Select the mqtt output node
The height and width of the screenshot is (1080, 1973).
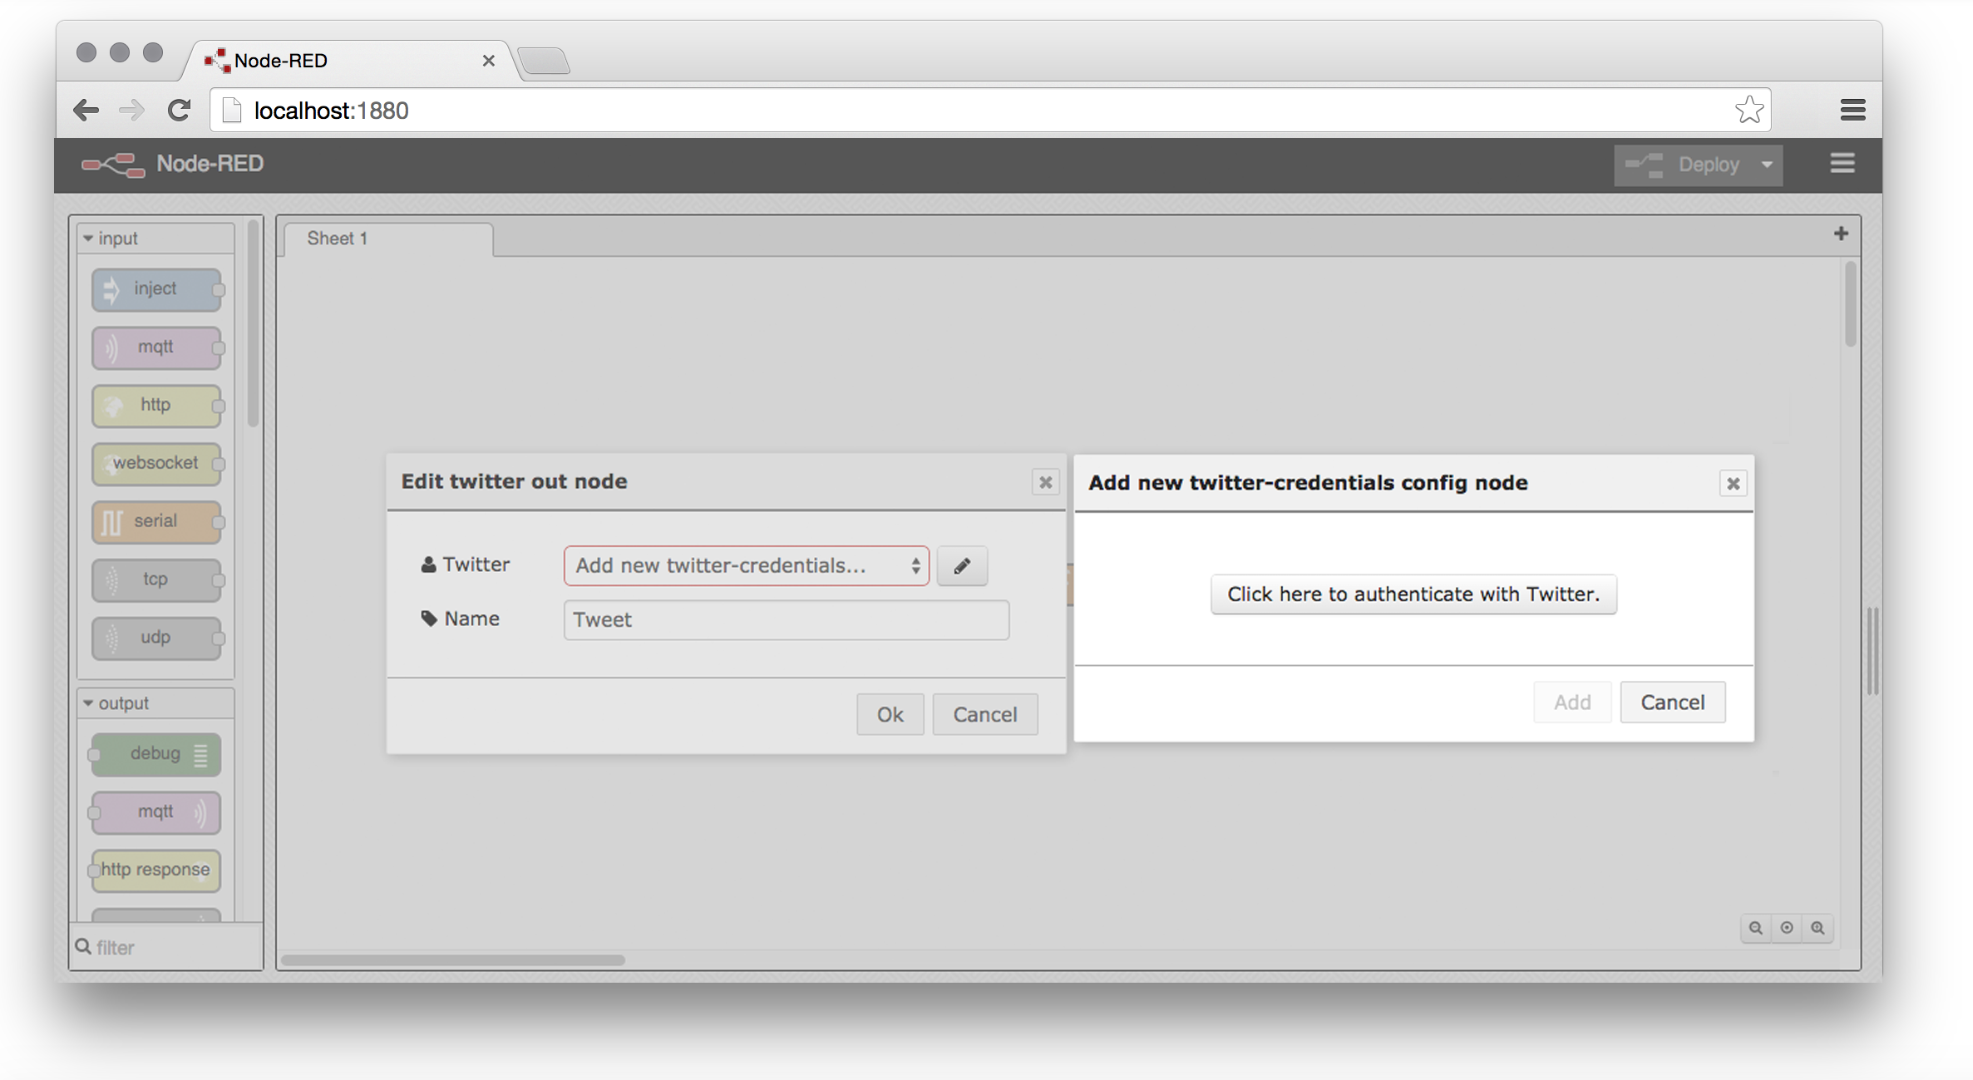pos(156,812)
